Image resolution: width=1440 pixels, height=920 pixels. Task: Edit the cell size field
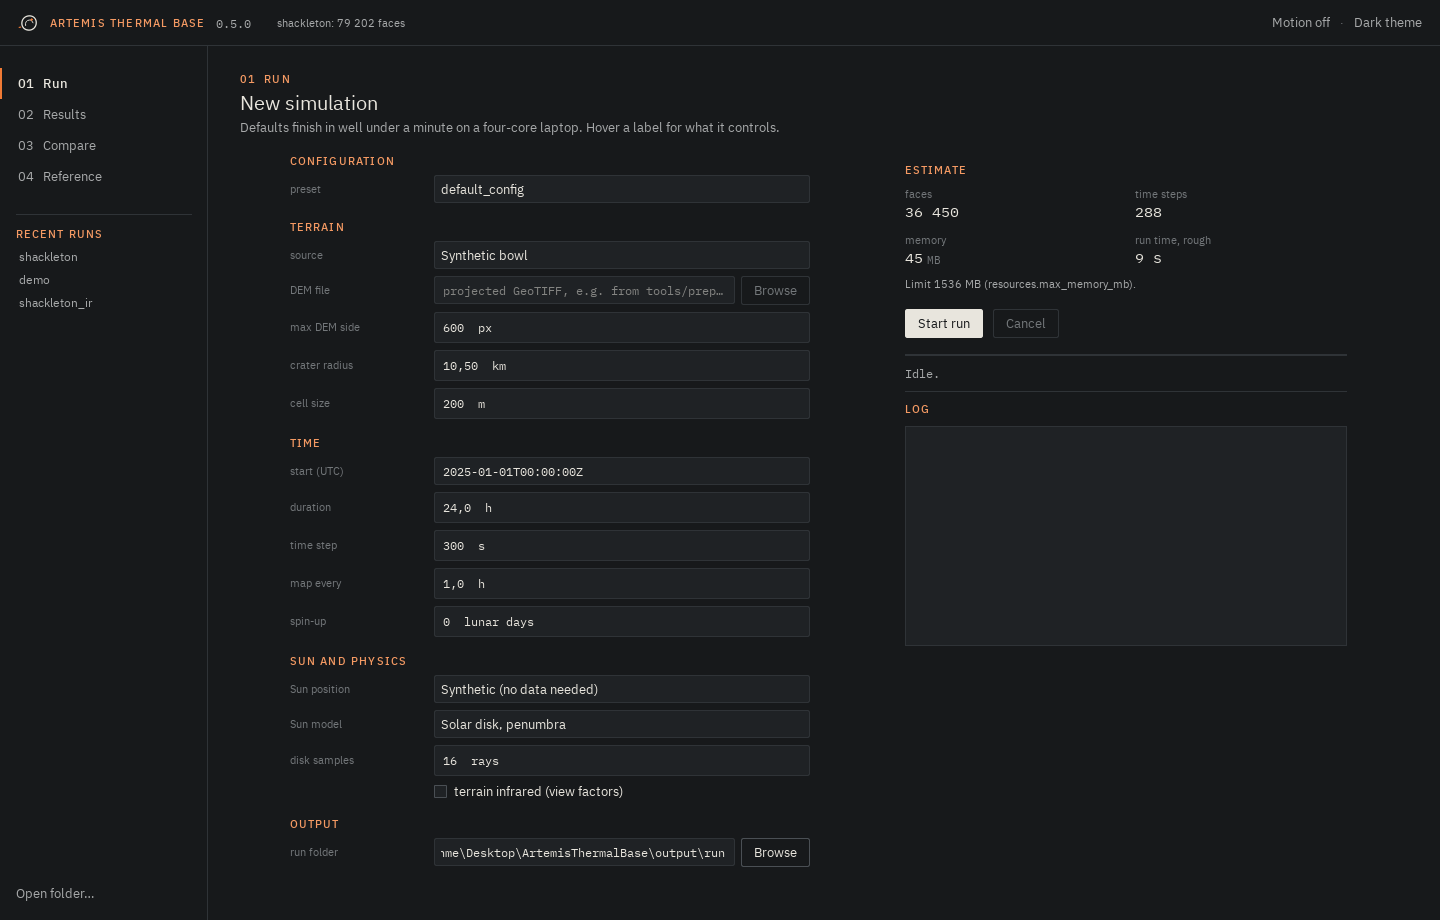[622, 404]
